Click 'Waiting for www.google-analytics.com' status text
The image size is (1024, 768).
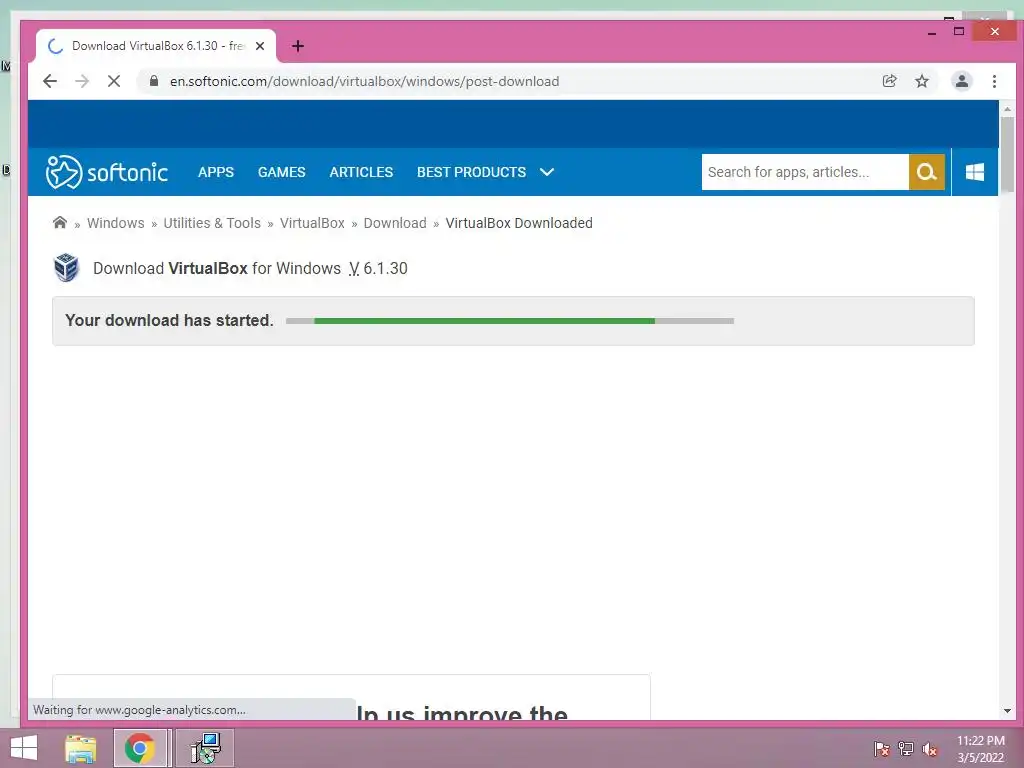[139, 710]
